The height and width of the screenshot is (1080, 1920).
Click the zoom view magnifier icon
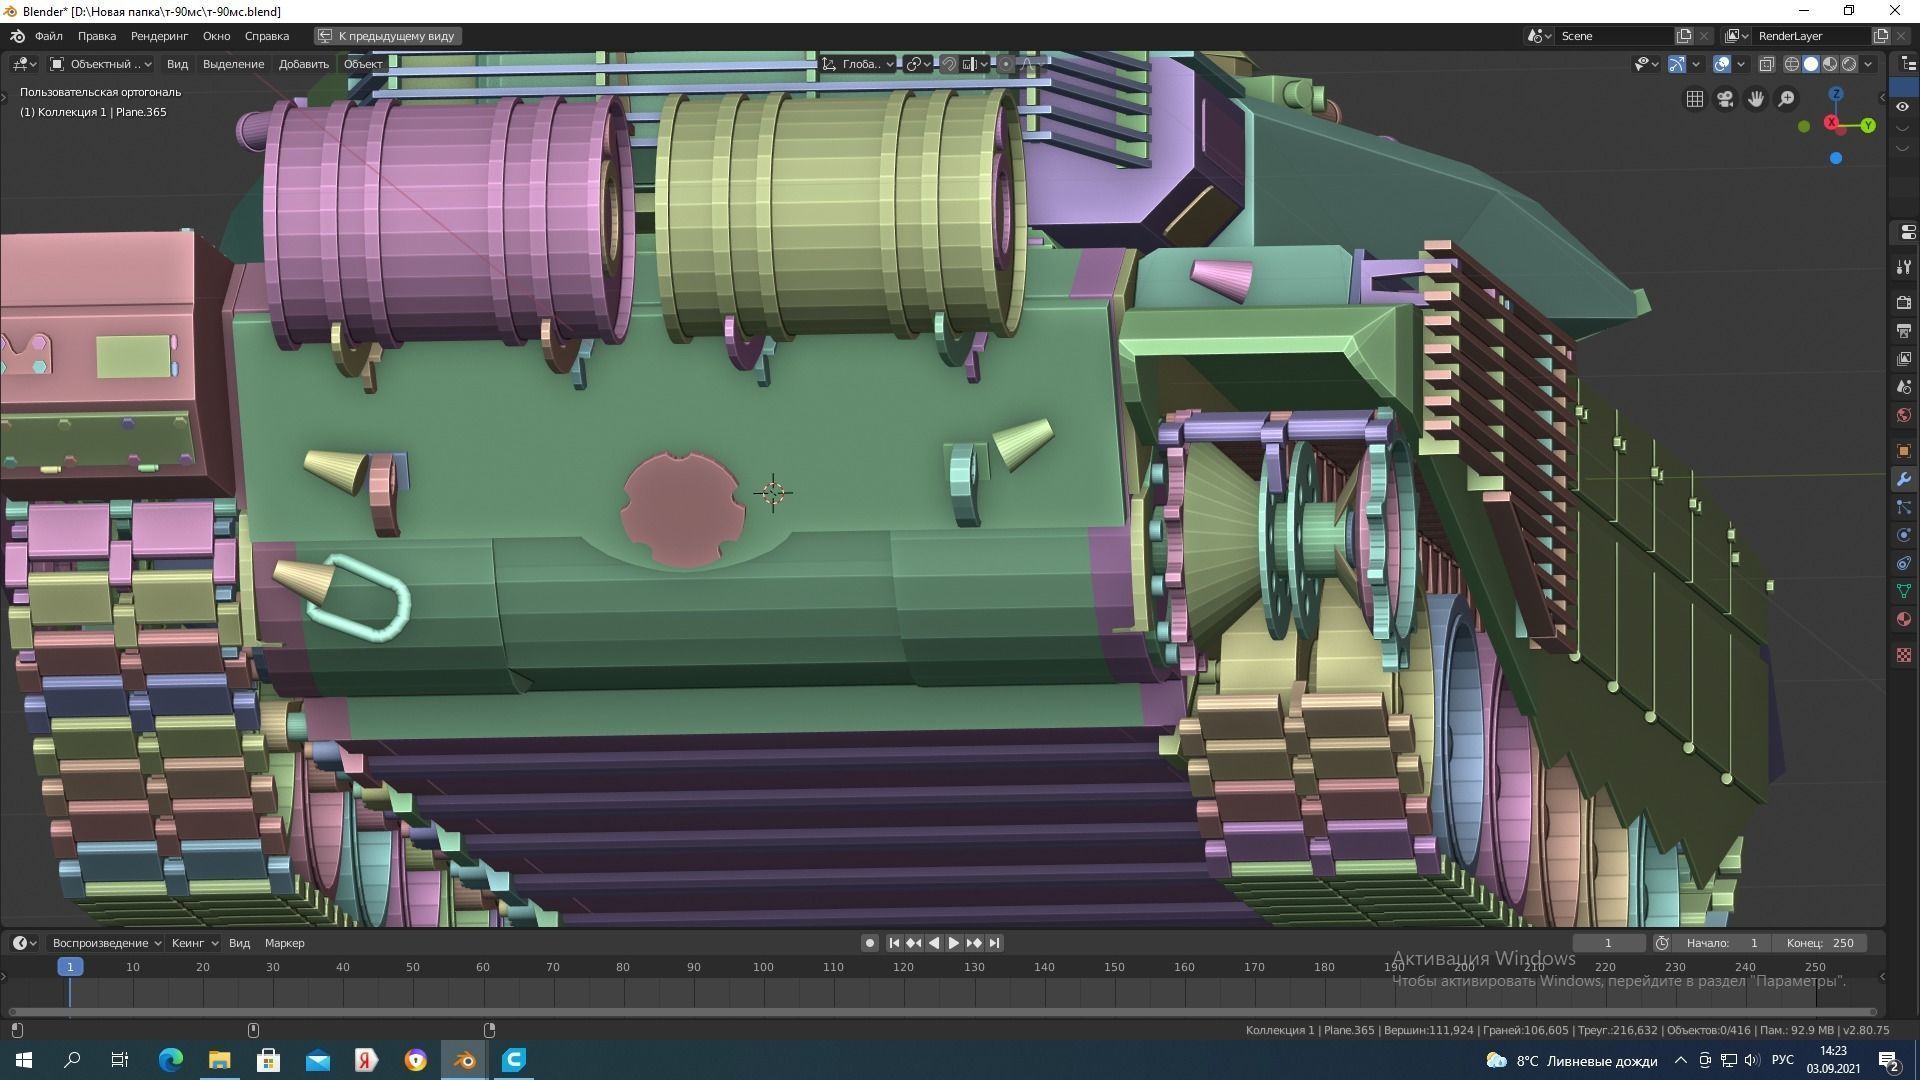click(1786, 99)
